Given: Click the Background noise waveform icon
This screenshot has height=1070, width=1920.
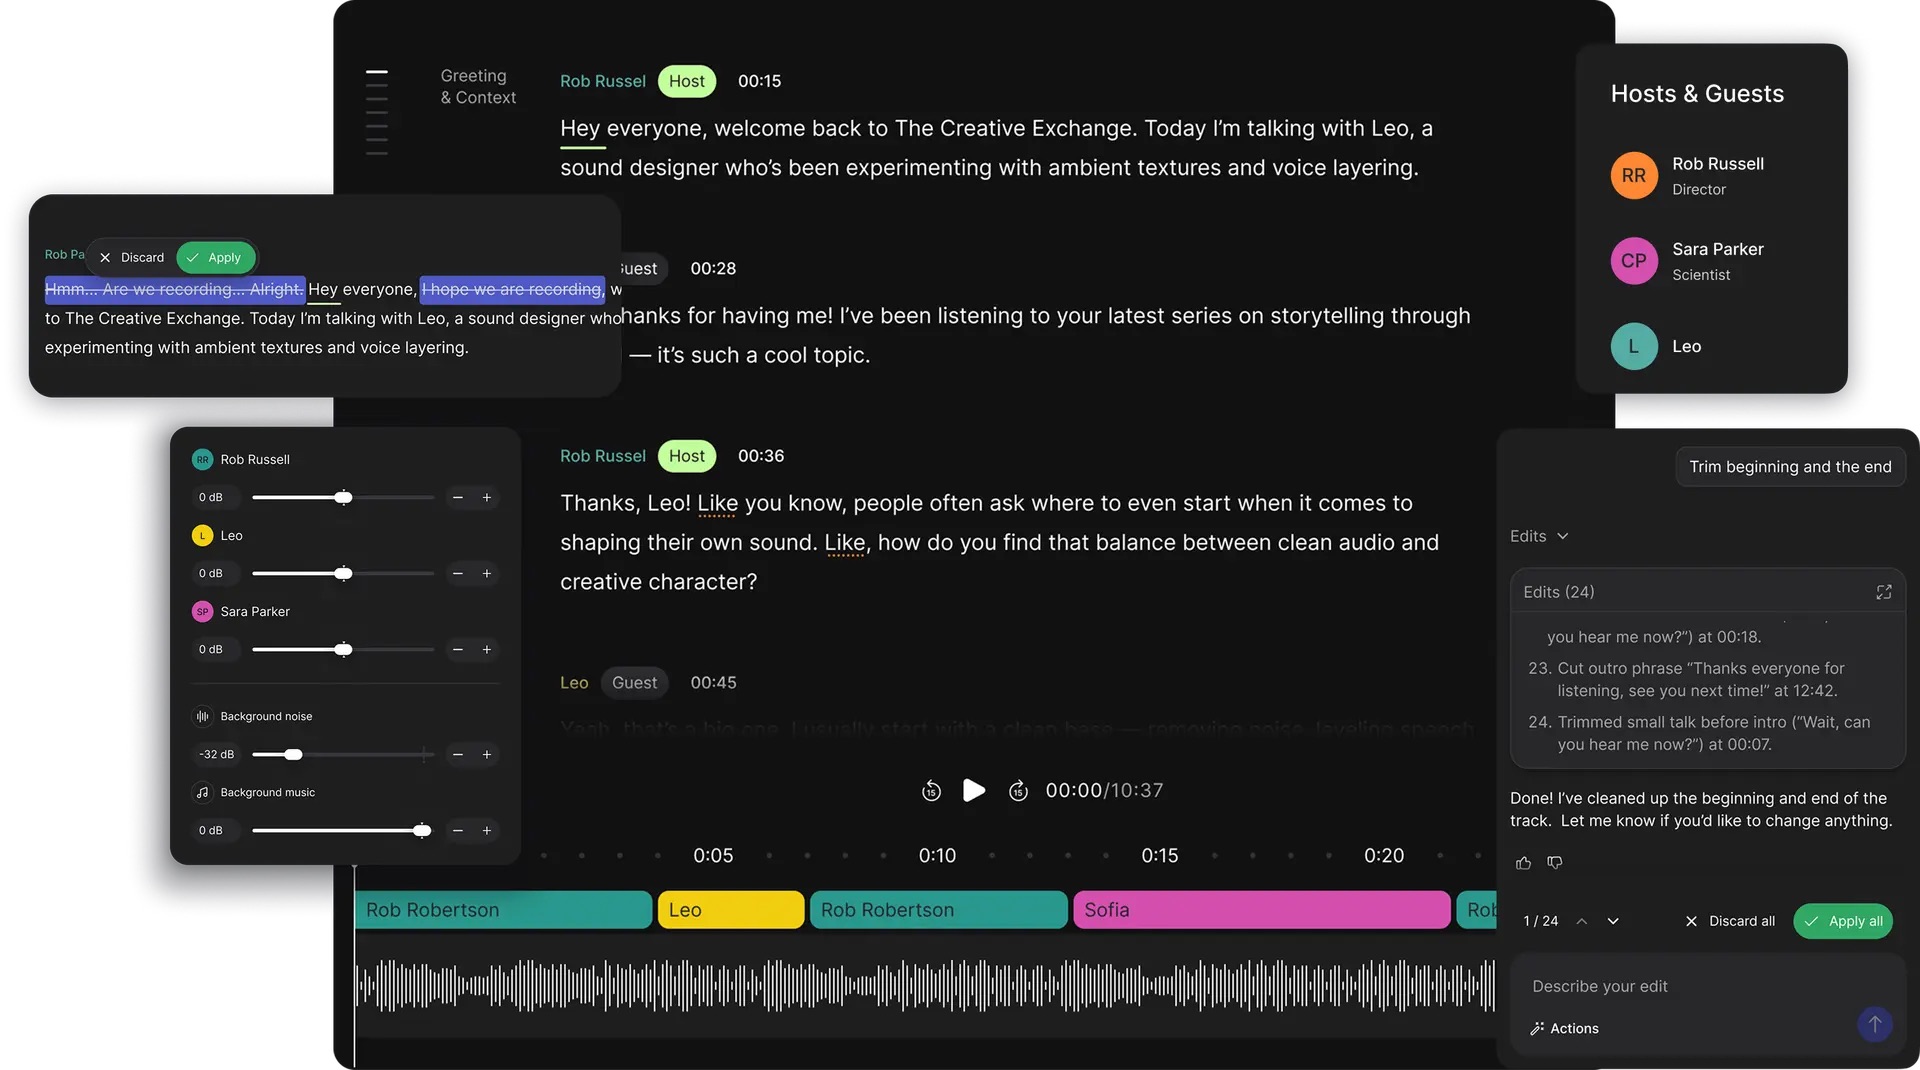Looking at the screenshot, I should tap(203, 717).
